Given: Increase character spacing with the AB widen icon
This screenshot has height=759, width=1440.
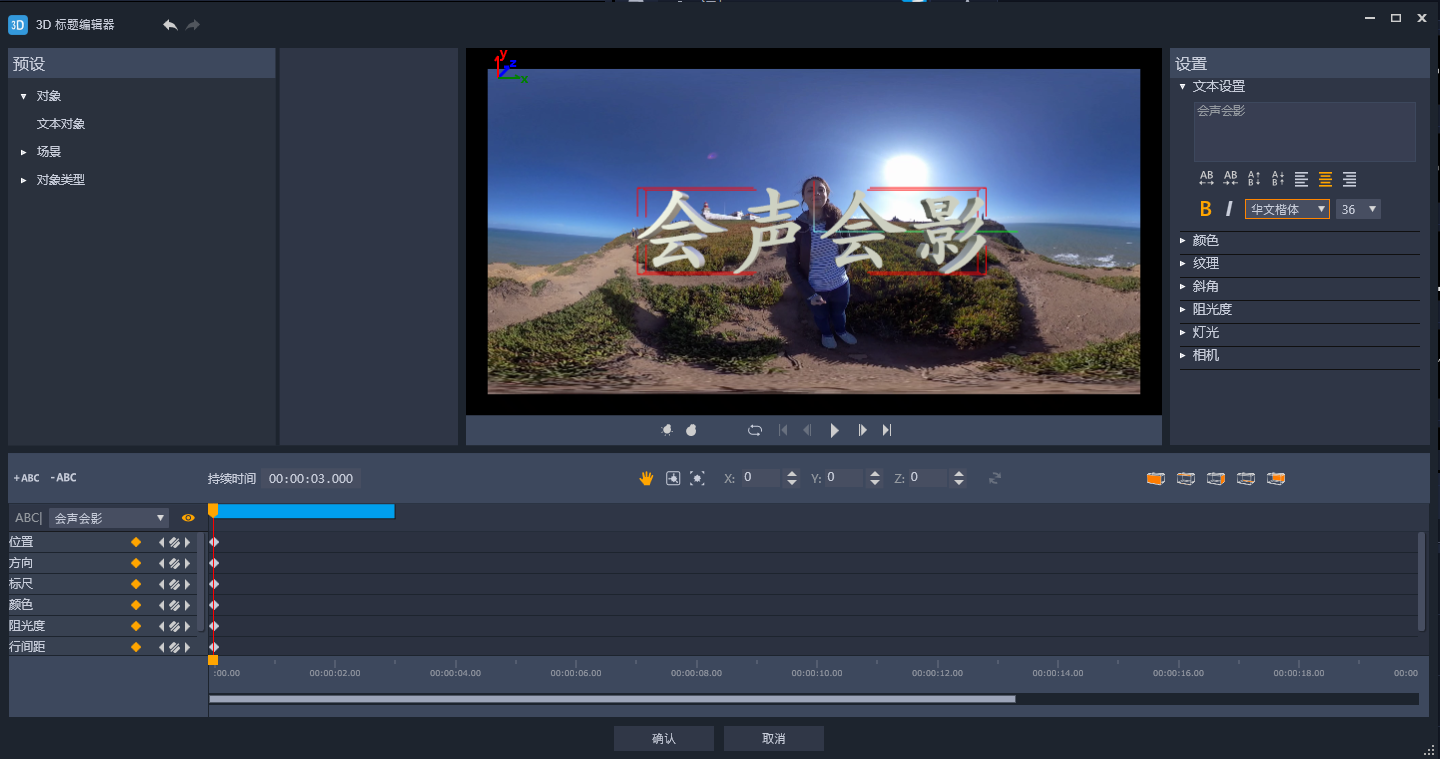Looking at the screenshot, I should click(1206, 179).
